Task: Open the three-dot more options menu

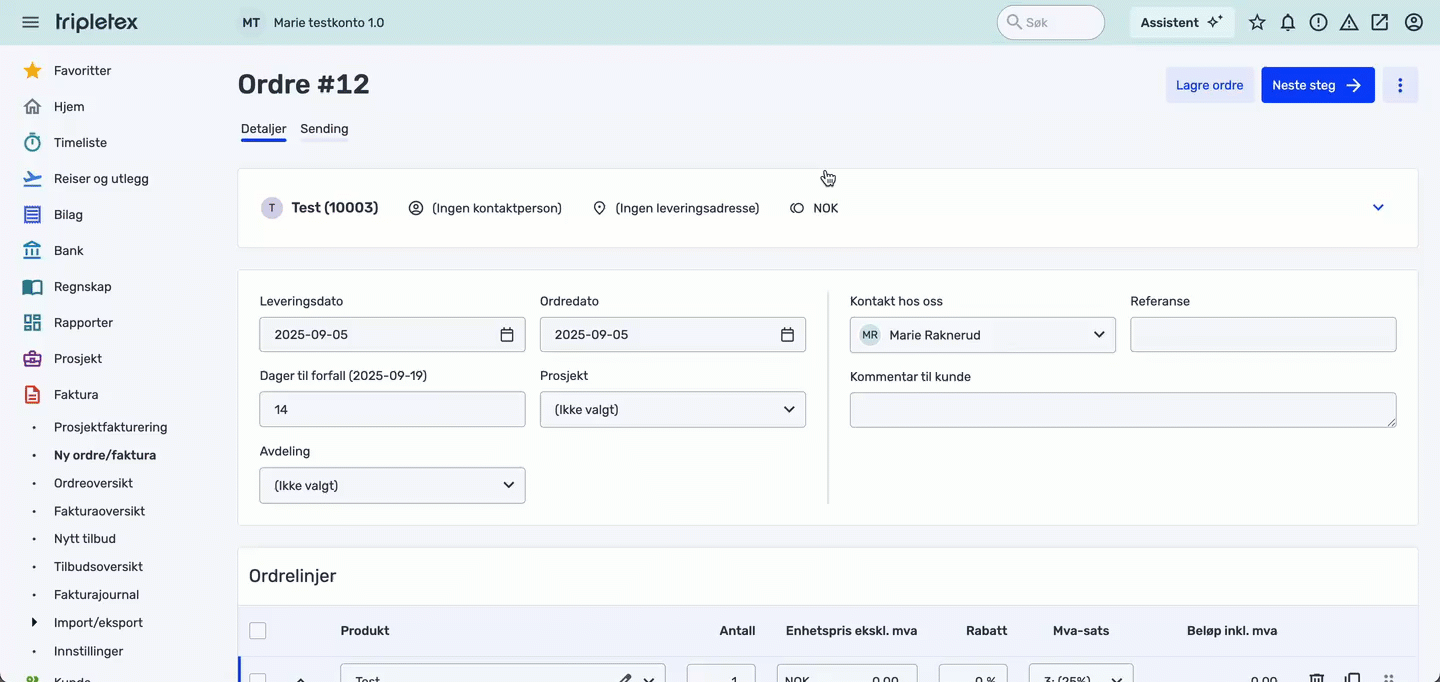Action: point(1400,85)
